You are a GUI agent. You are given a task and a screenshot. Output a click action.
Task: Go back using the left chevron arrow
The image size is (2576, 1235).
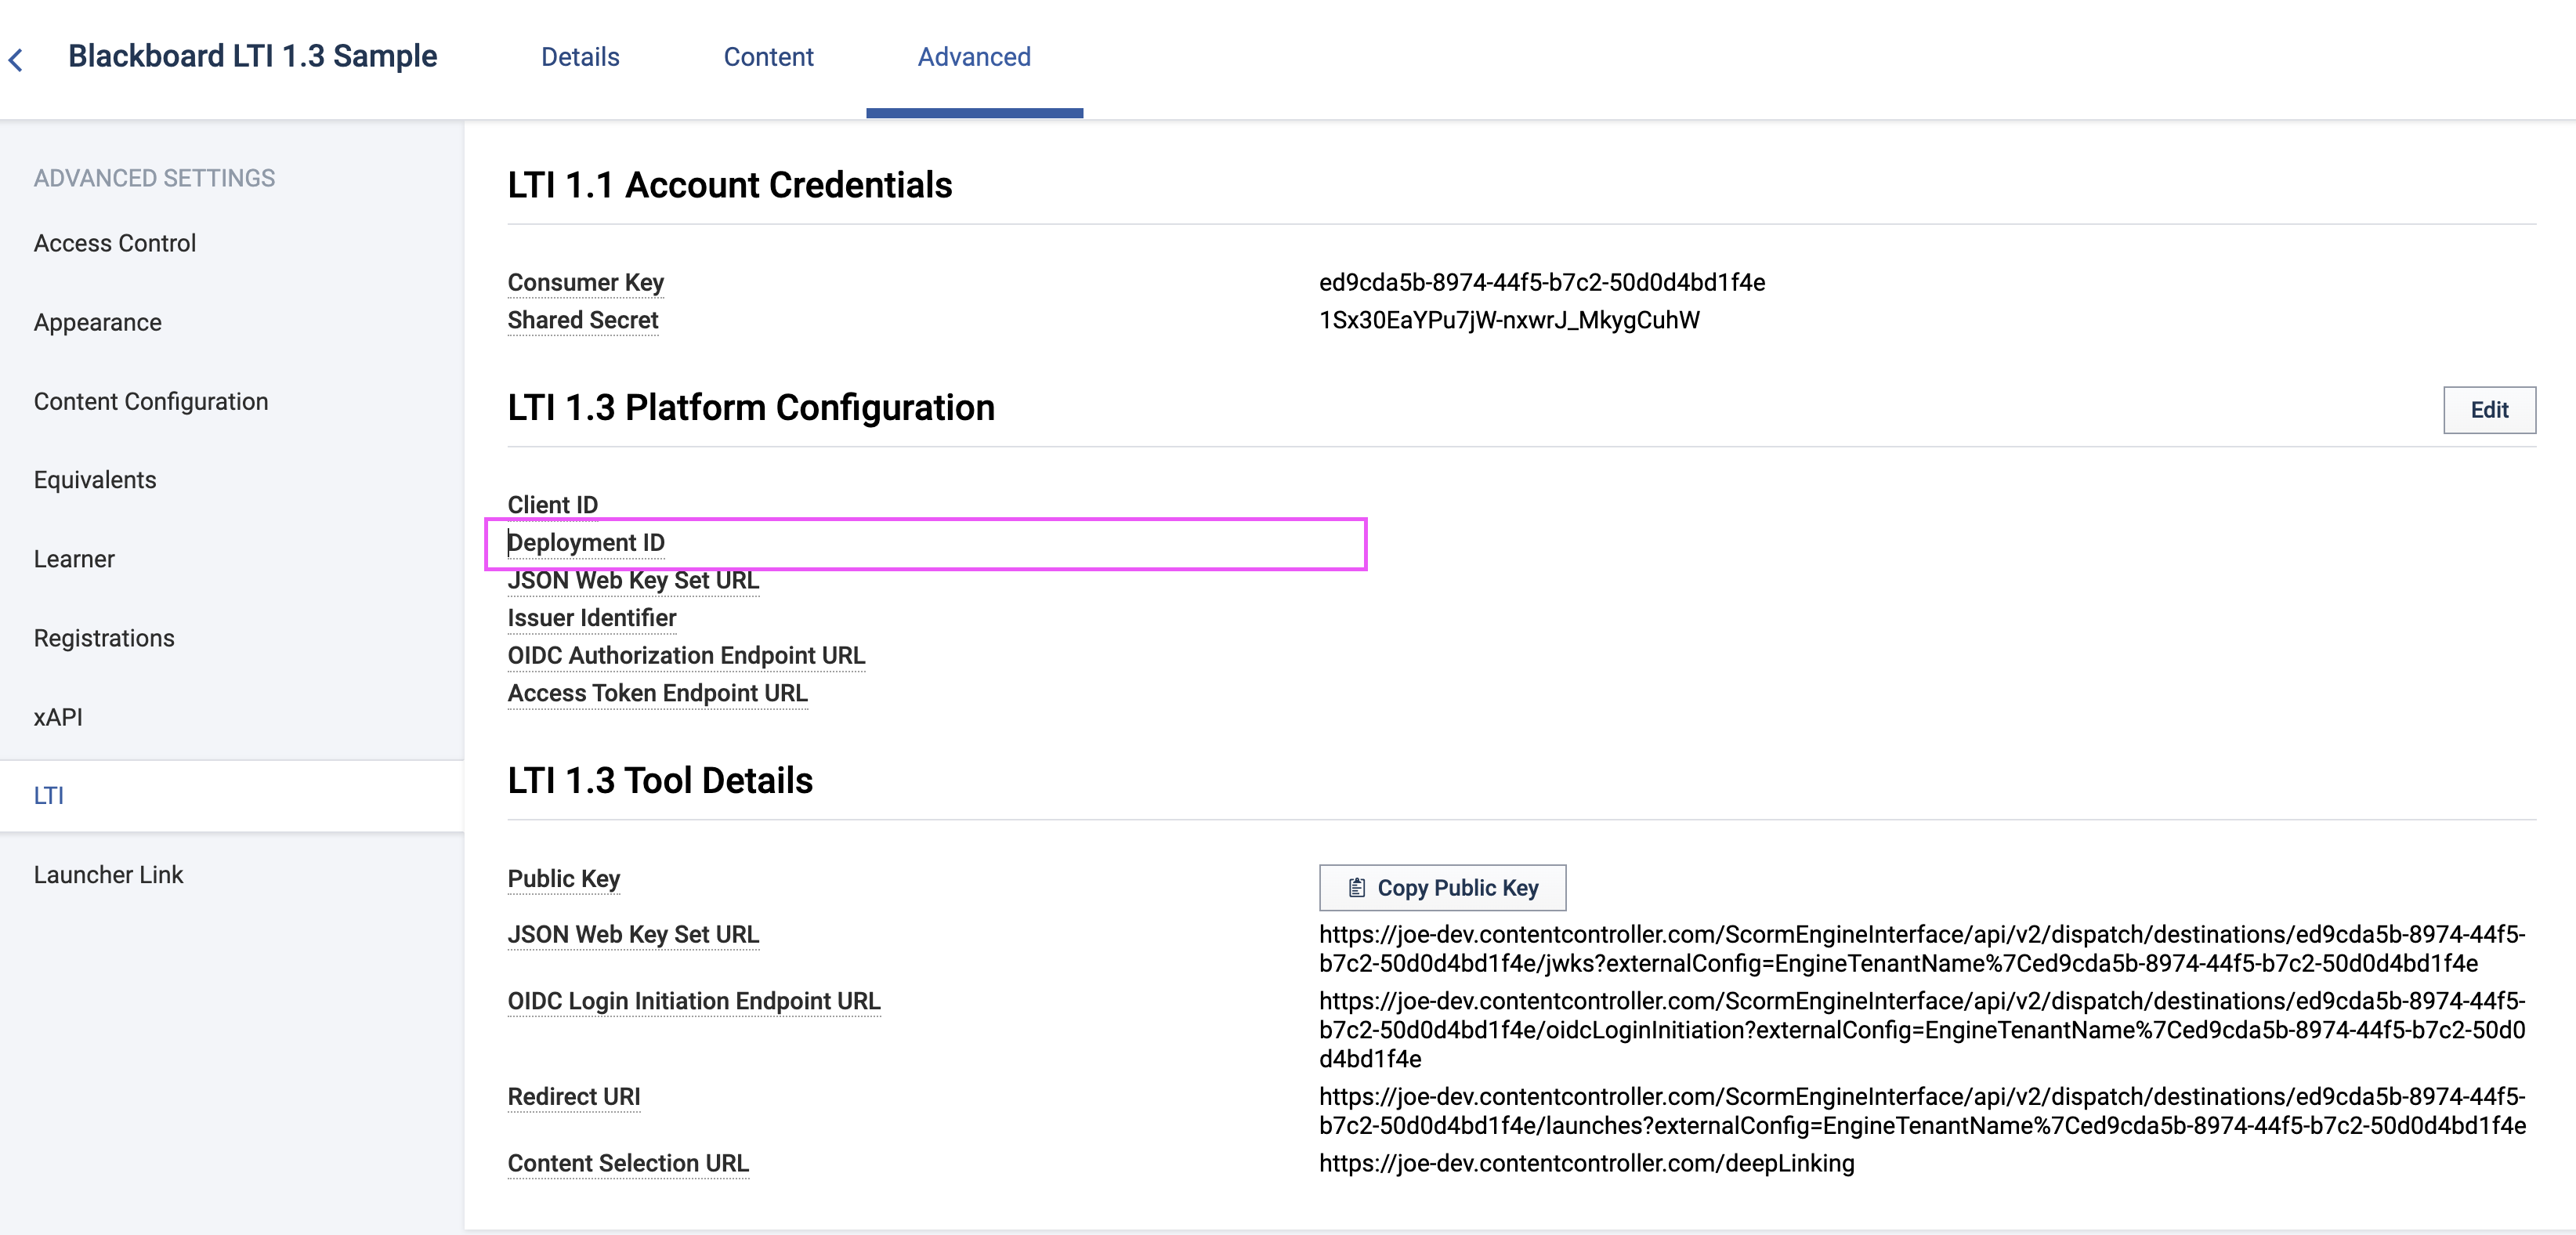tap(16, 60)
